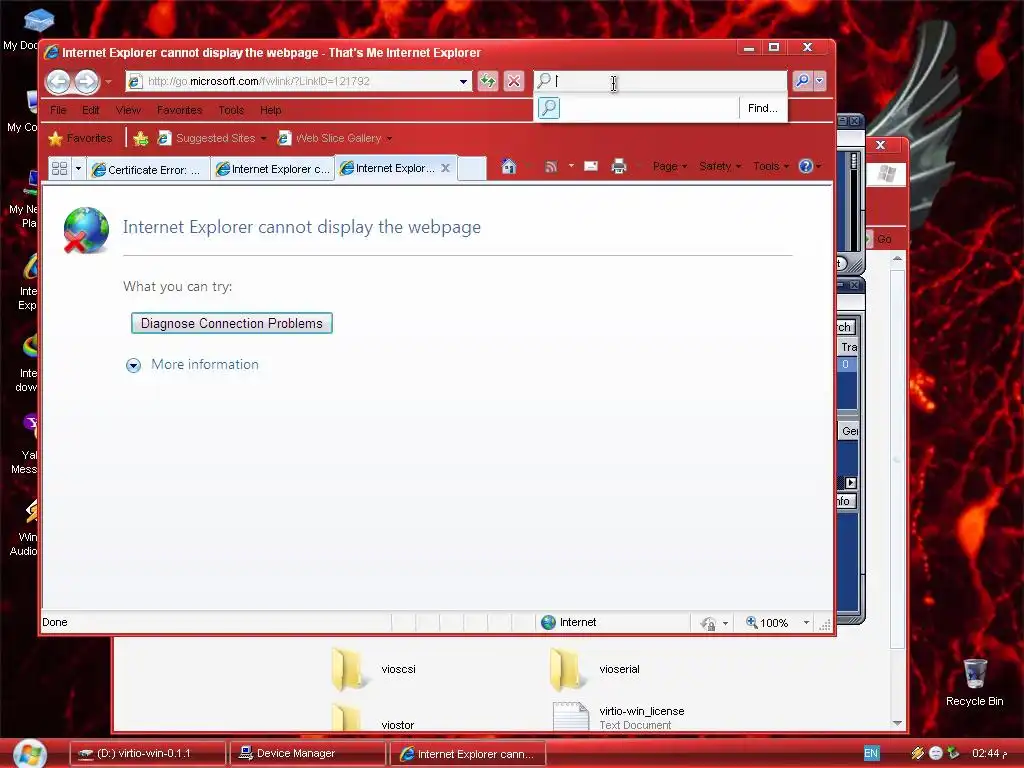The width and height of the screenshot is (1024, 768).
Task: Stop loading with the red X icon
Action: coord(514,81)
